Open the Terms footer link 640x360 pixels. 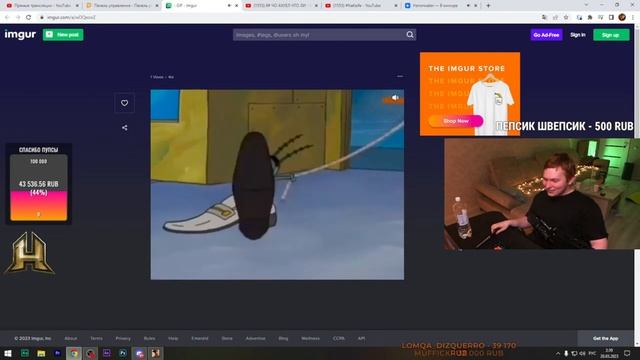96,338
